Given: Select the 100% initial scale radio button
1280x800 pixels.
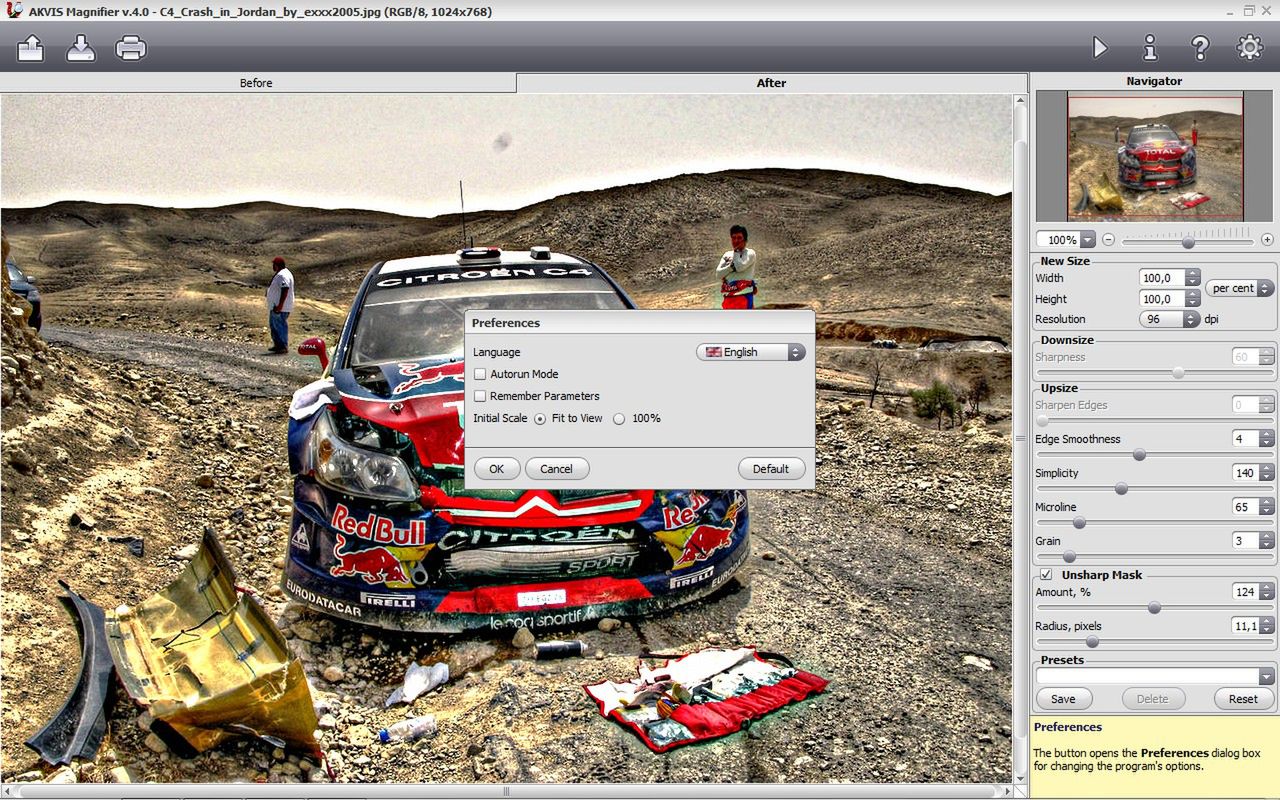Looking at the screenshot, I should pos(619,419).
